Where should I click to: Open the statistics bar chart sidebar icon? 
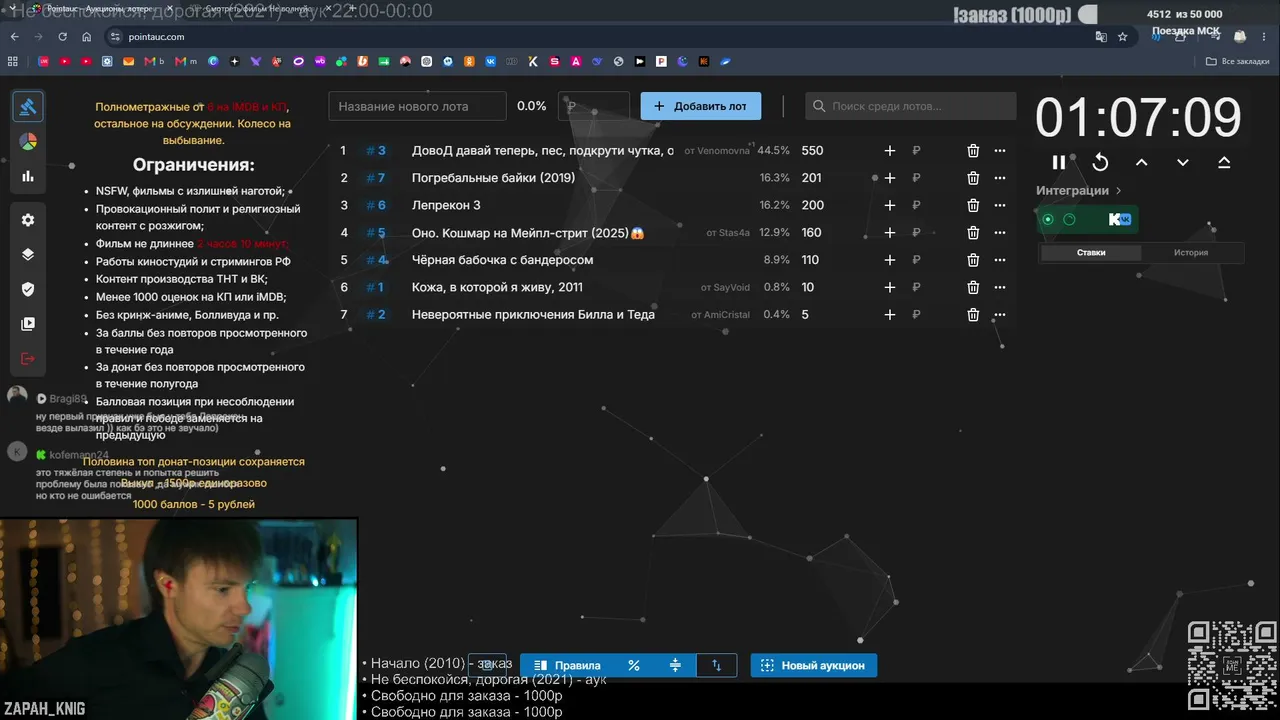tap(28, 176)
